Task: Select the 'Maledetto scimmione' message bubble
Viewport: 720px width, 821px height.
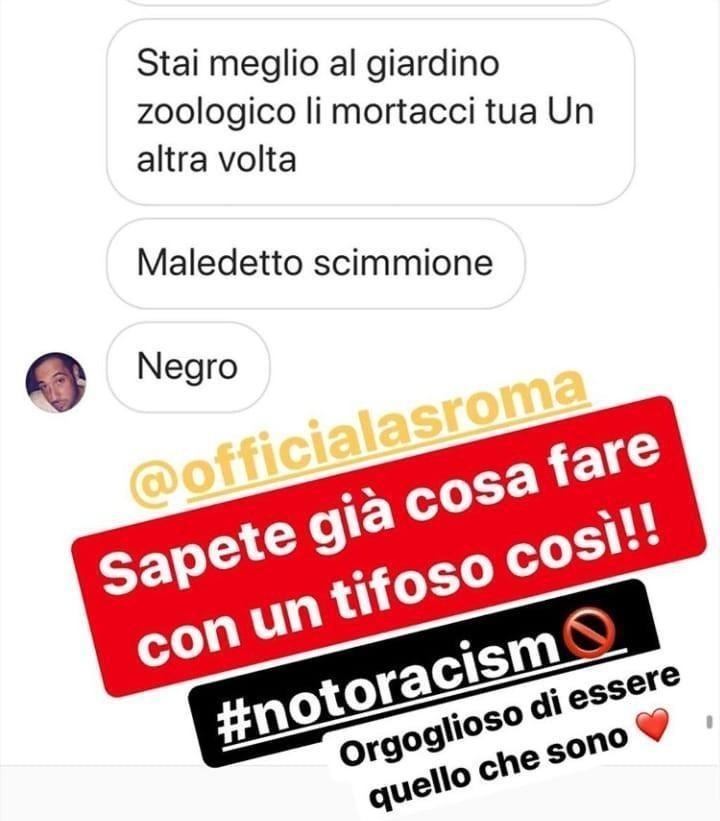Action: tap(316, 263)
